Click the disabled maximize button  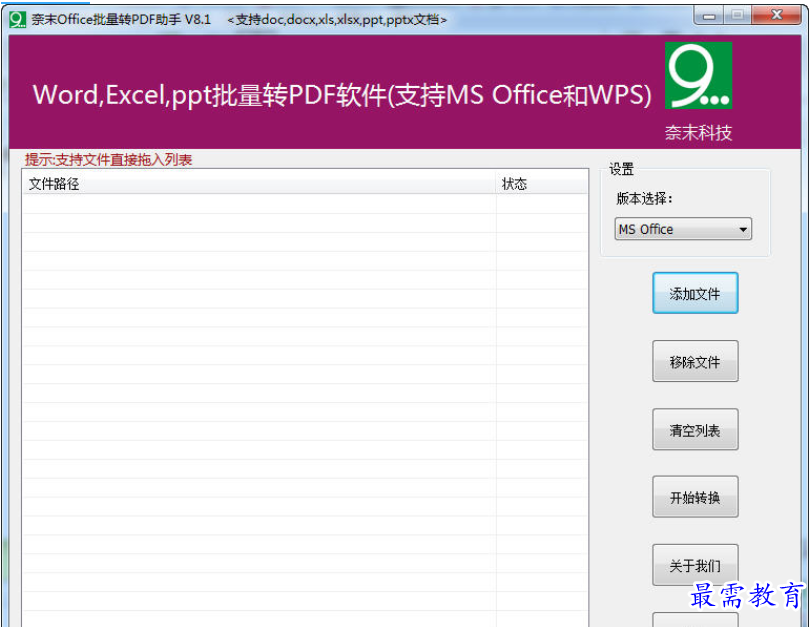click(x=737, y=16)
